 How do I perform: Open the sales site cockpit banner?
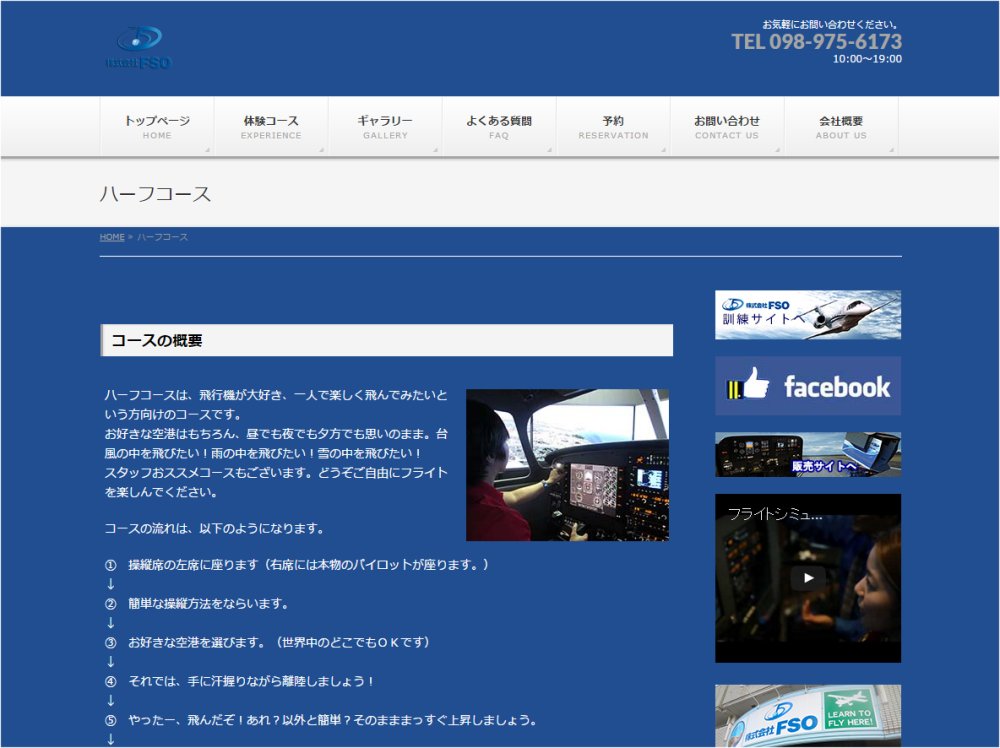tap(808, 454)
